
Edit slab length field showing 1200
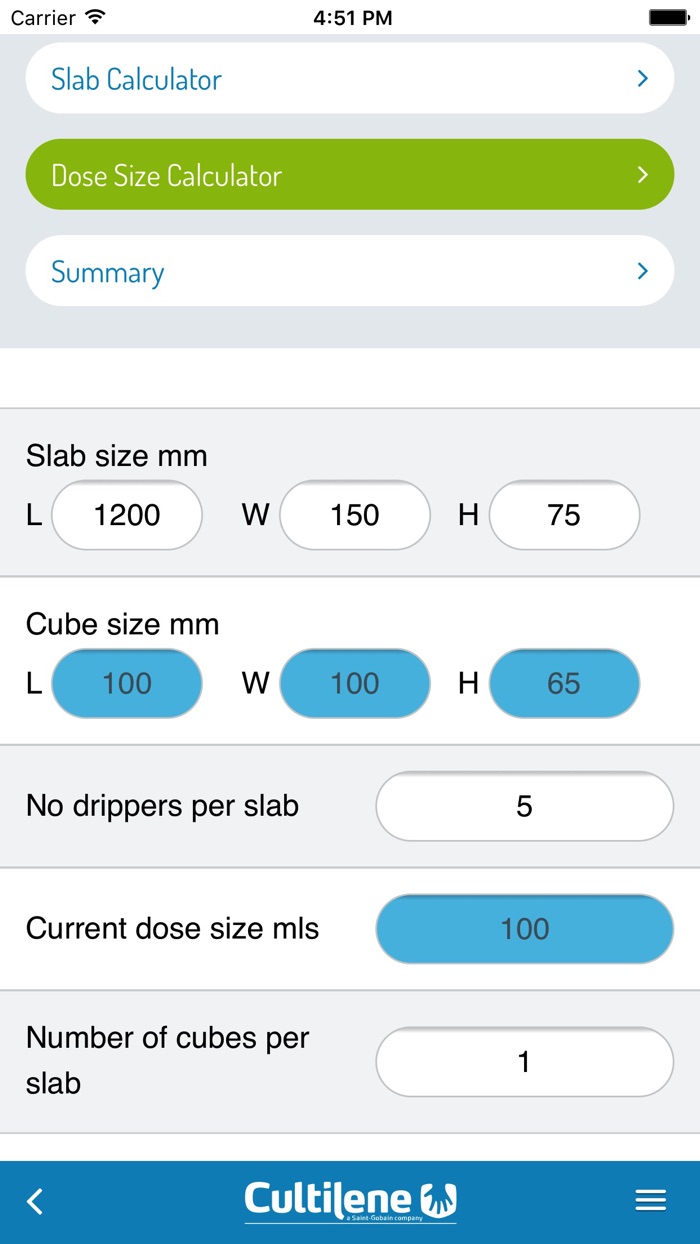point(127,515)
